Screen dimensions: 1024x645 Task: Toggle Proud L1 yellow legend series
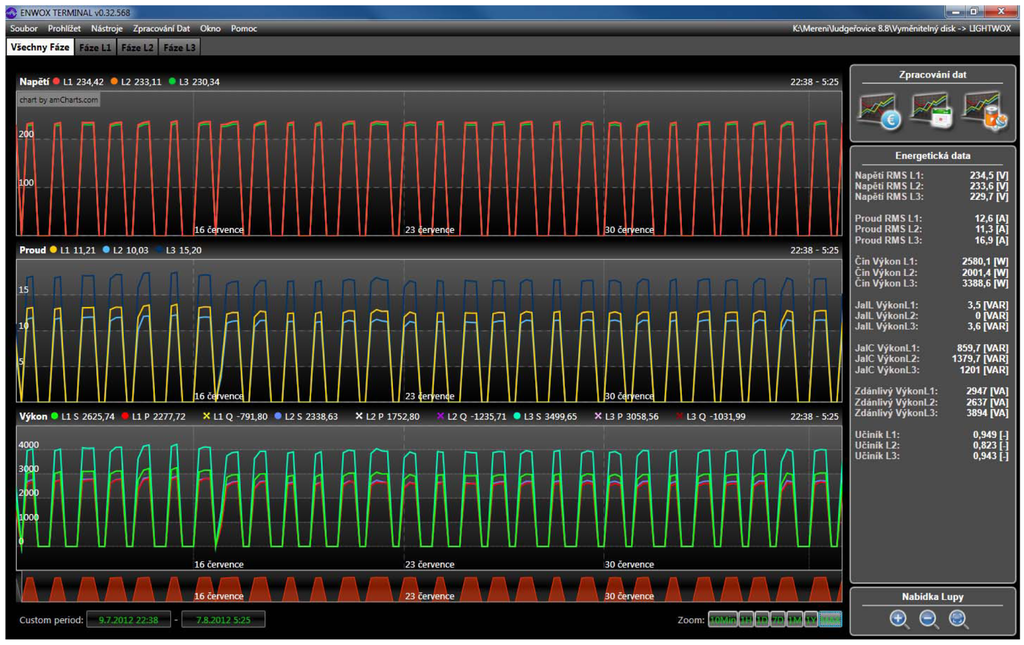coord(52,250)
